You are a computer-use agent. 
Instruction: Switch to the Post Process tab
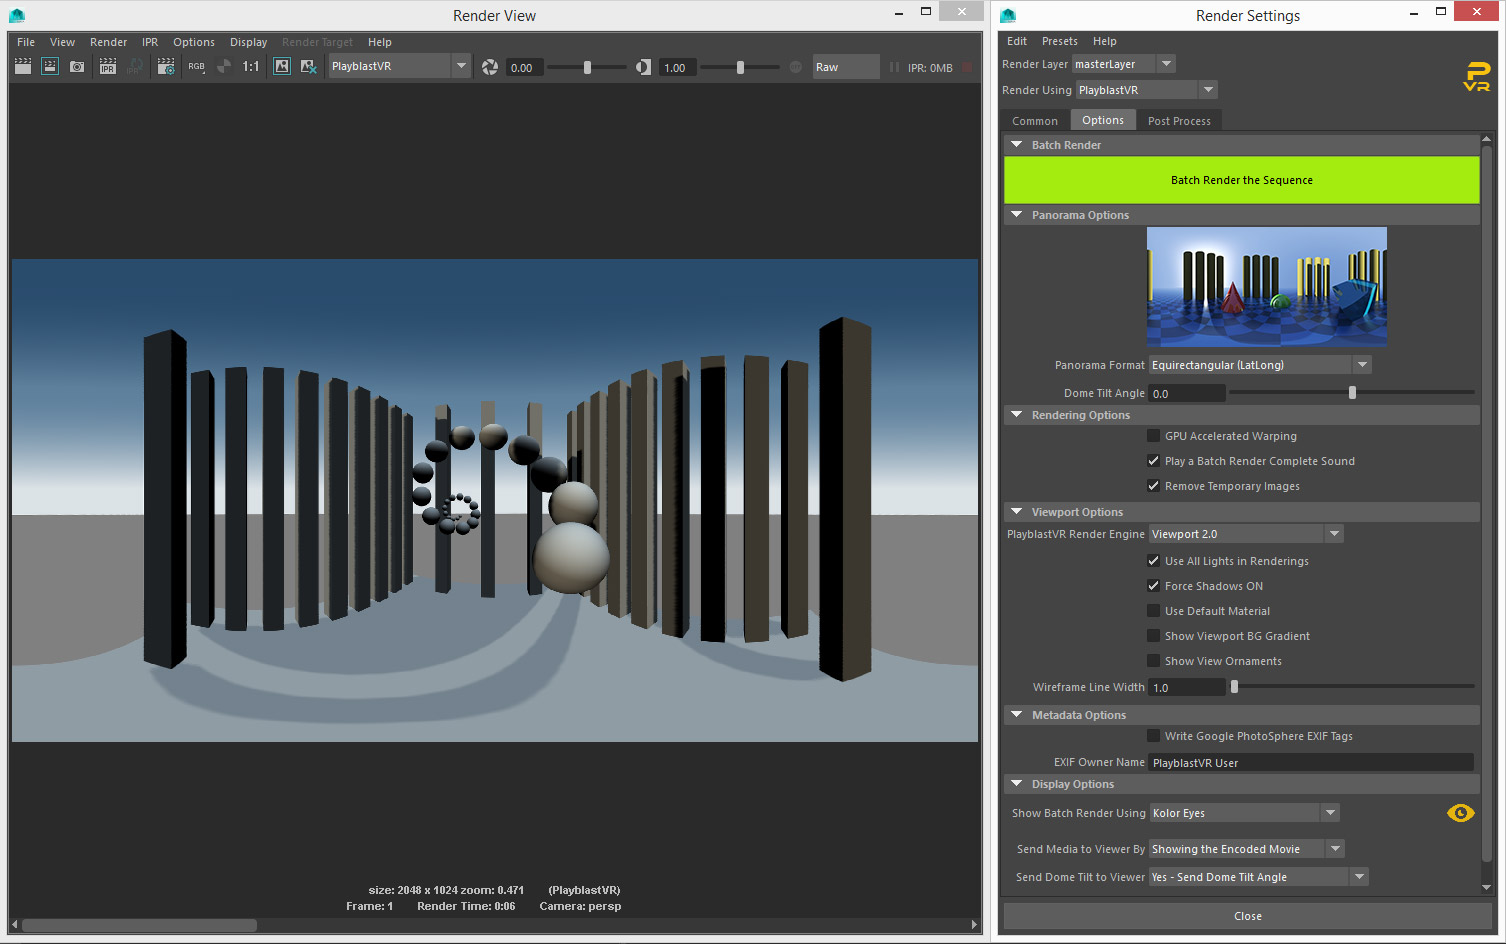pos(1179,121)
